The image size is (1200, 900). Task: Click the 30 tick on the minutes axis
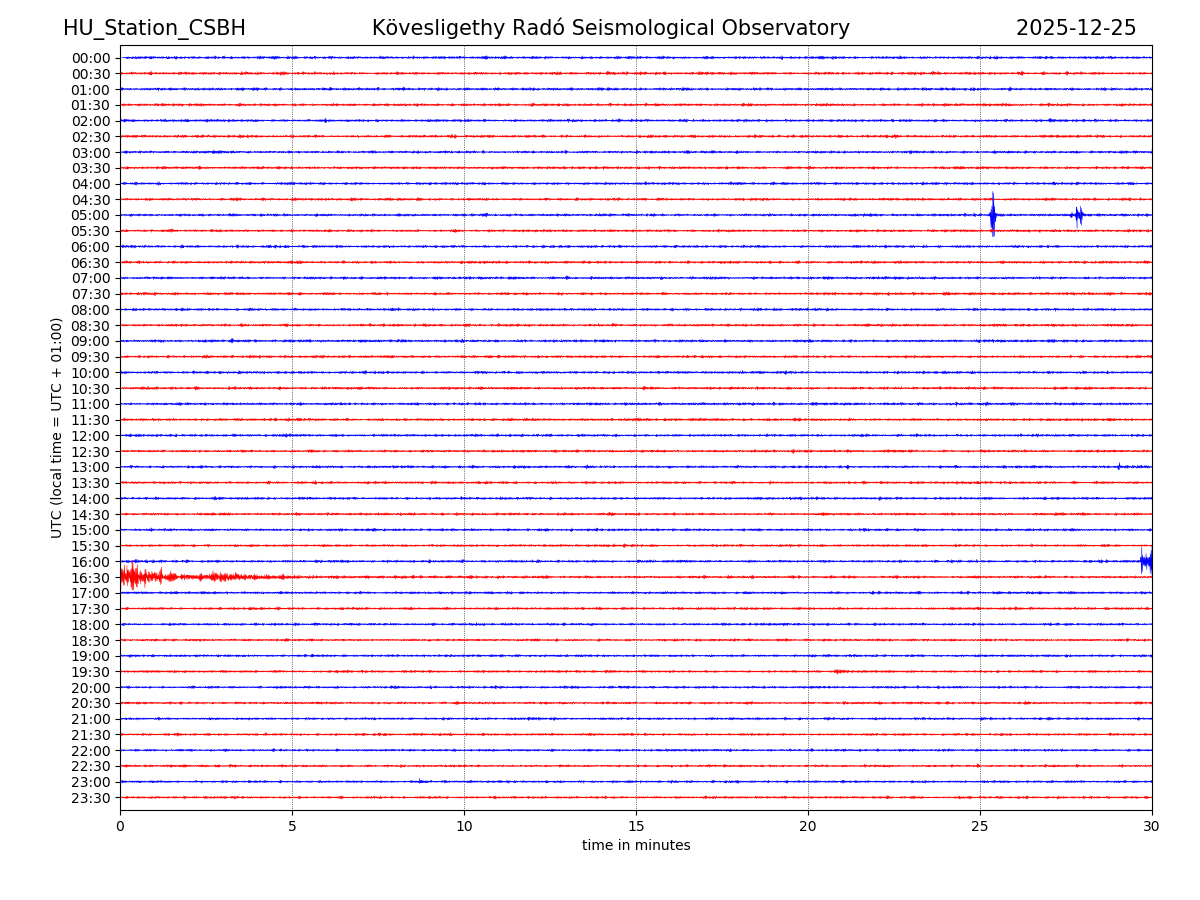click(x=1152, y=827)
